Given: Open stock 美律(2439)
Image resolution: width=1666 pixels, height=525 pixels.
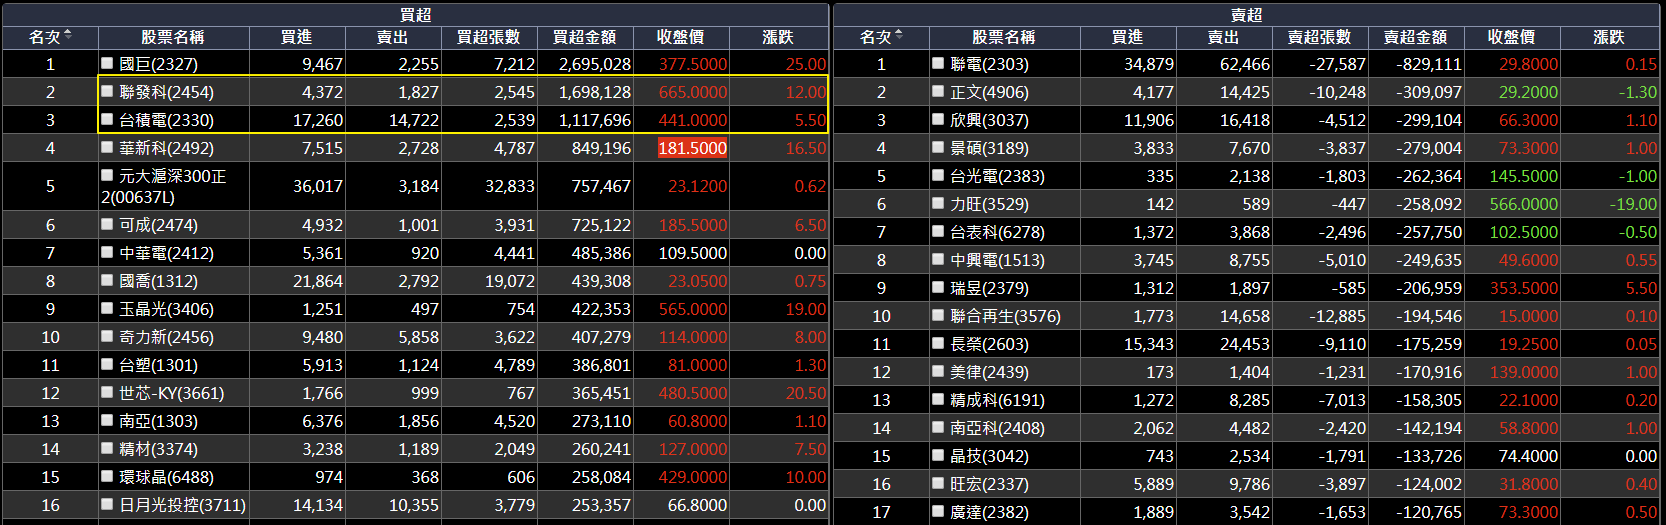Looking at the screenshot, I should pyautogui.click(x=989, y=372).
